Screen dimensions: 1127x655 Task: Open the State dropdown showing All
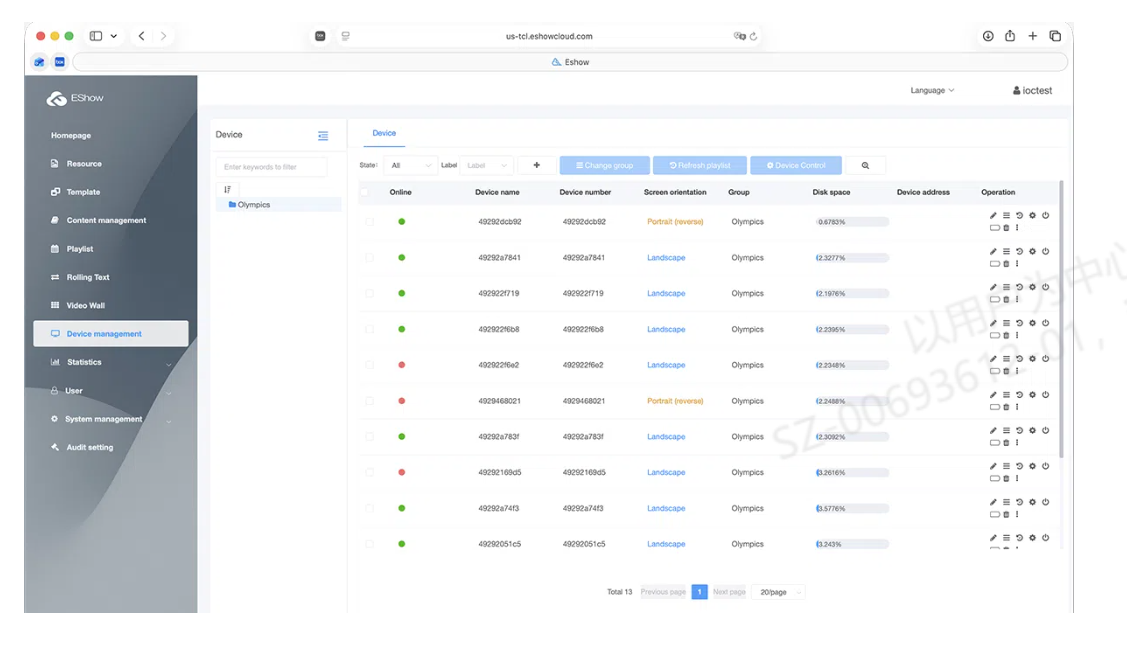click(410, 165)
